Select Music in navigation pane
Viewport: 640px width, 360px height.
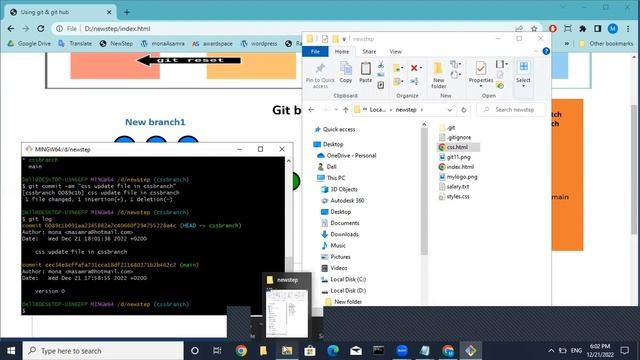pyautogui.click(x=333, y=245)
